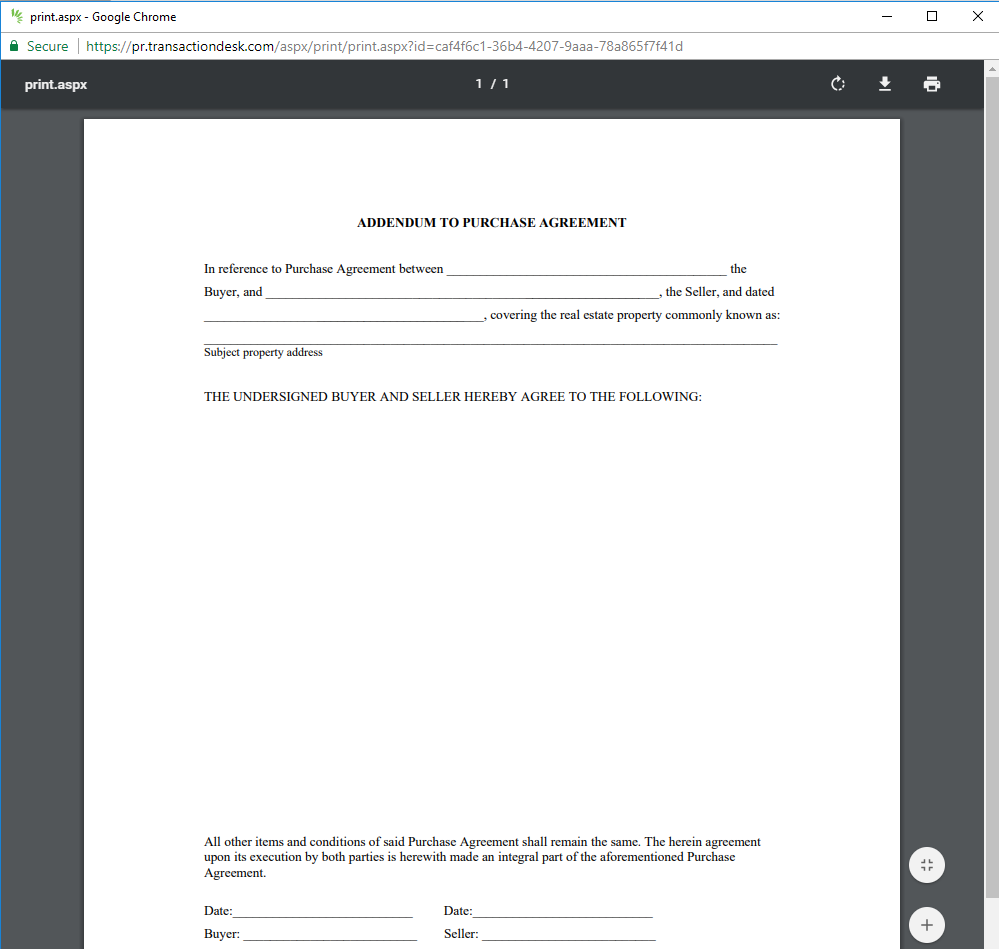Download the print.aspx document
The image size is (999, 949).
pyautogui.click(x=885, y=84)
